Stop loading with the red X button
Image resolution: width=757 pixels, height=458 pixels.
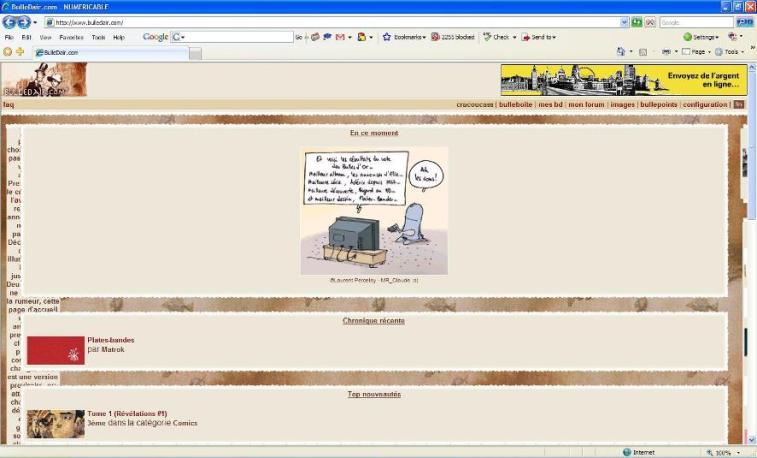coord(650,22)
